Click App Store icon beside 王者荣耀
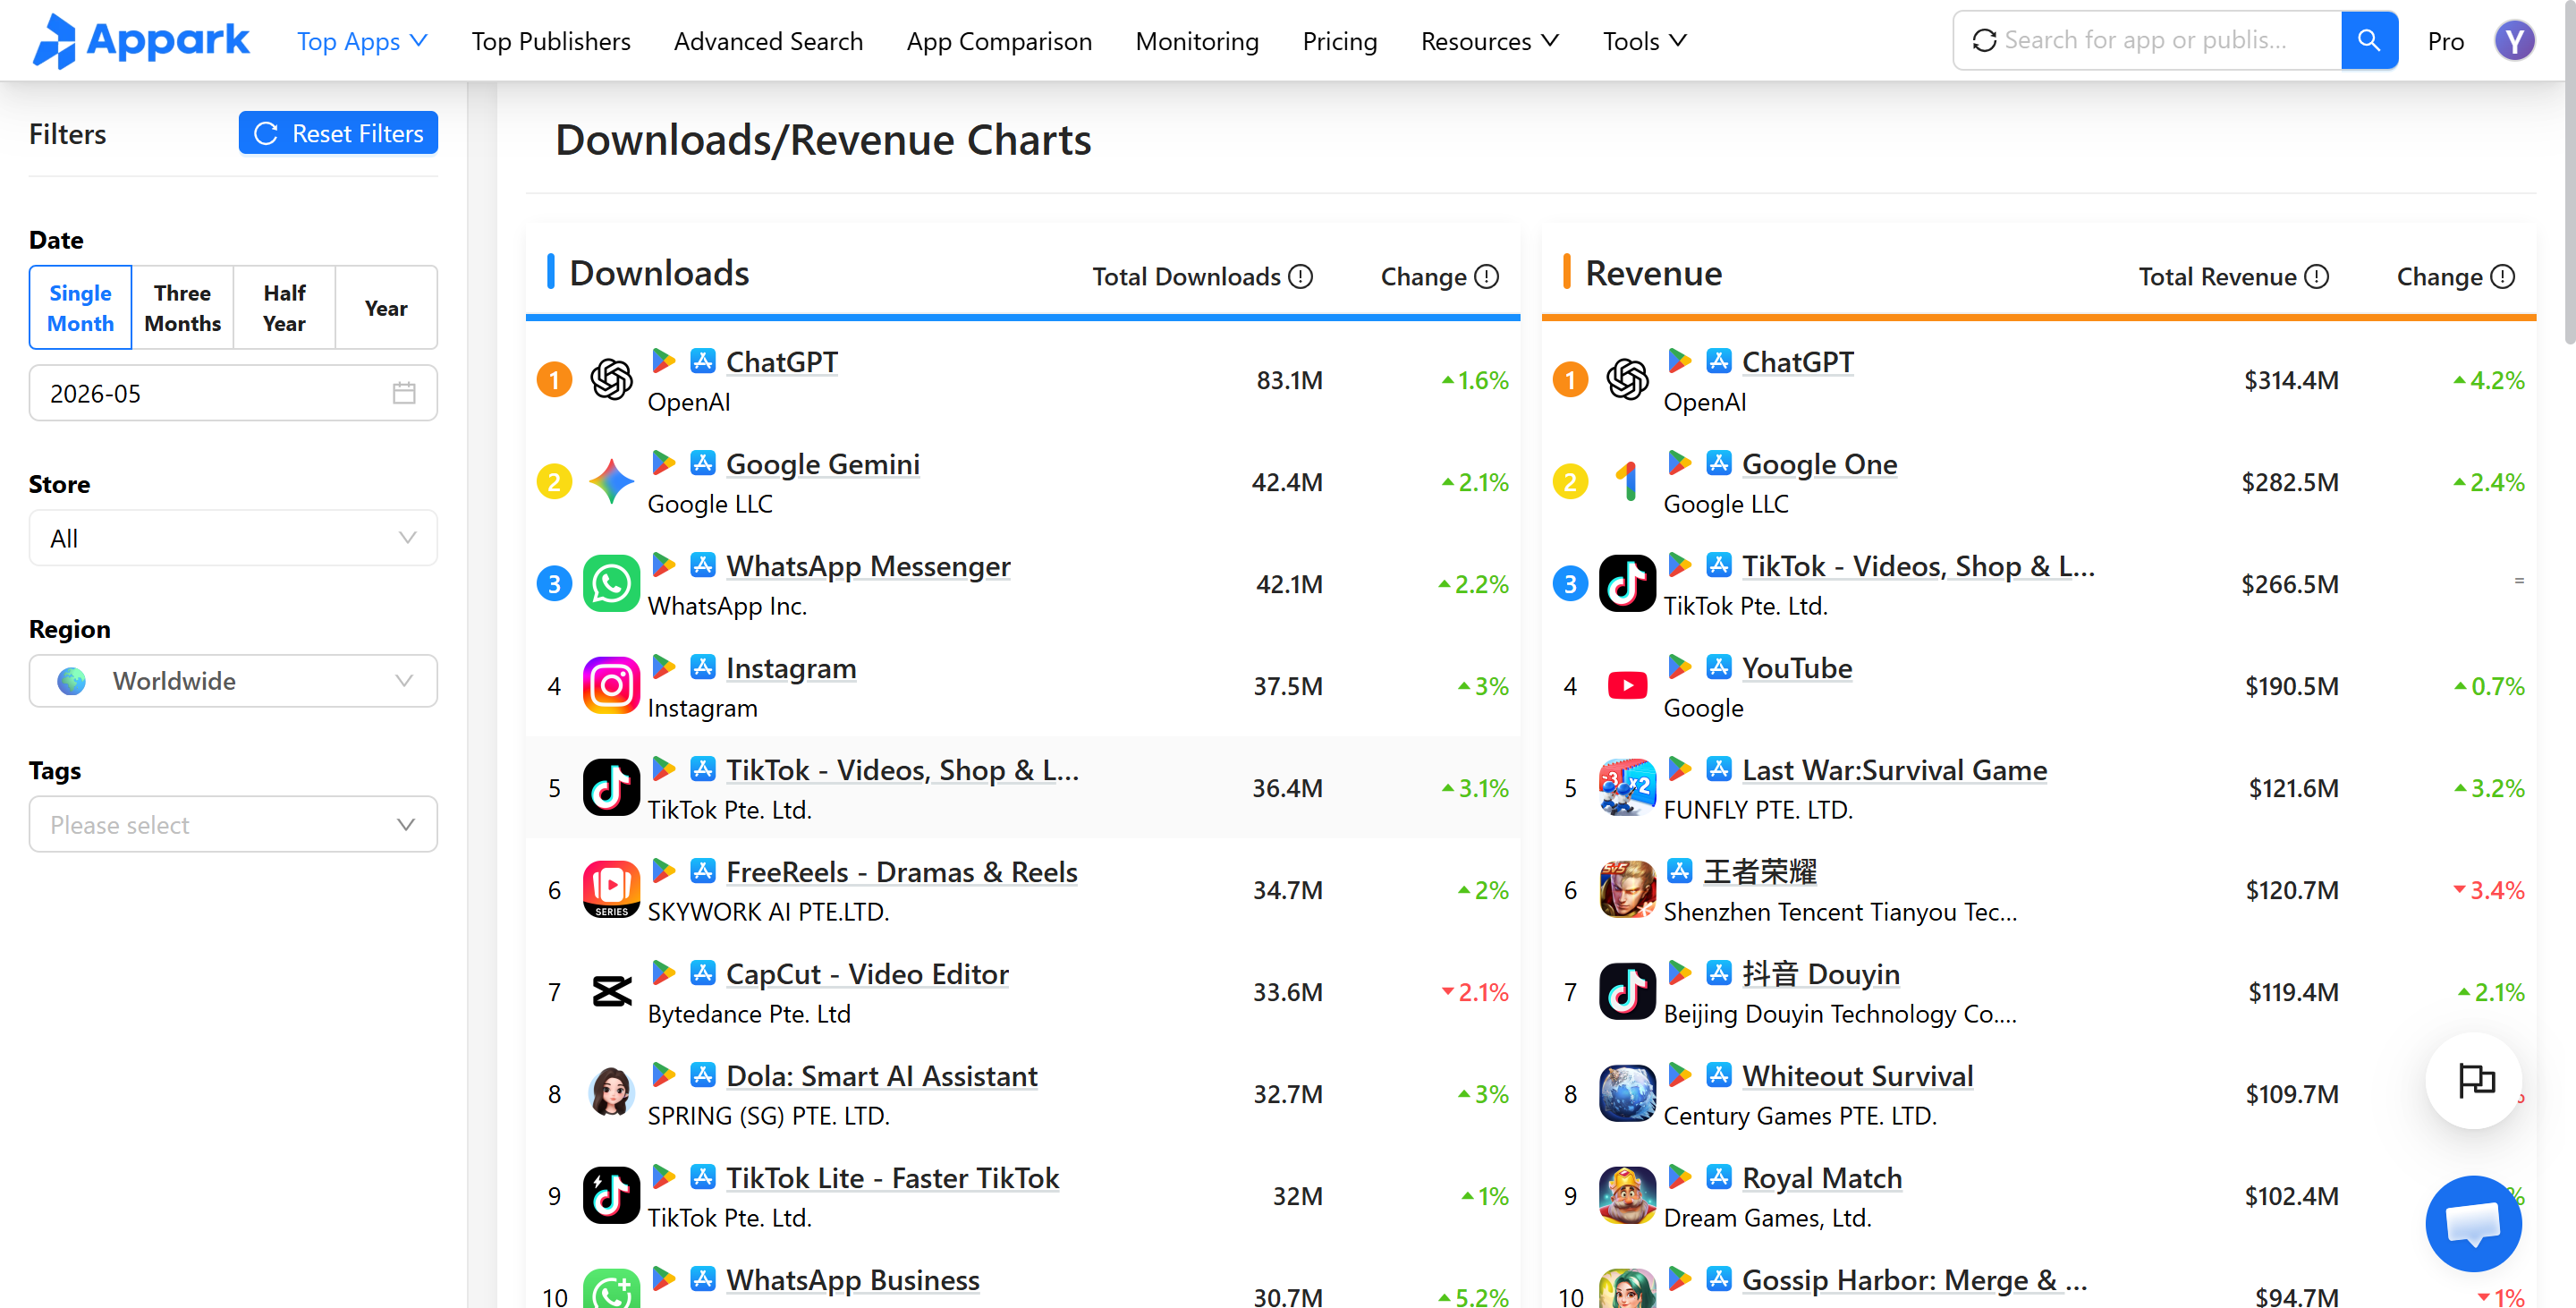The image size is (2576, 1308). (x=1680, y=871)
